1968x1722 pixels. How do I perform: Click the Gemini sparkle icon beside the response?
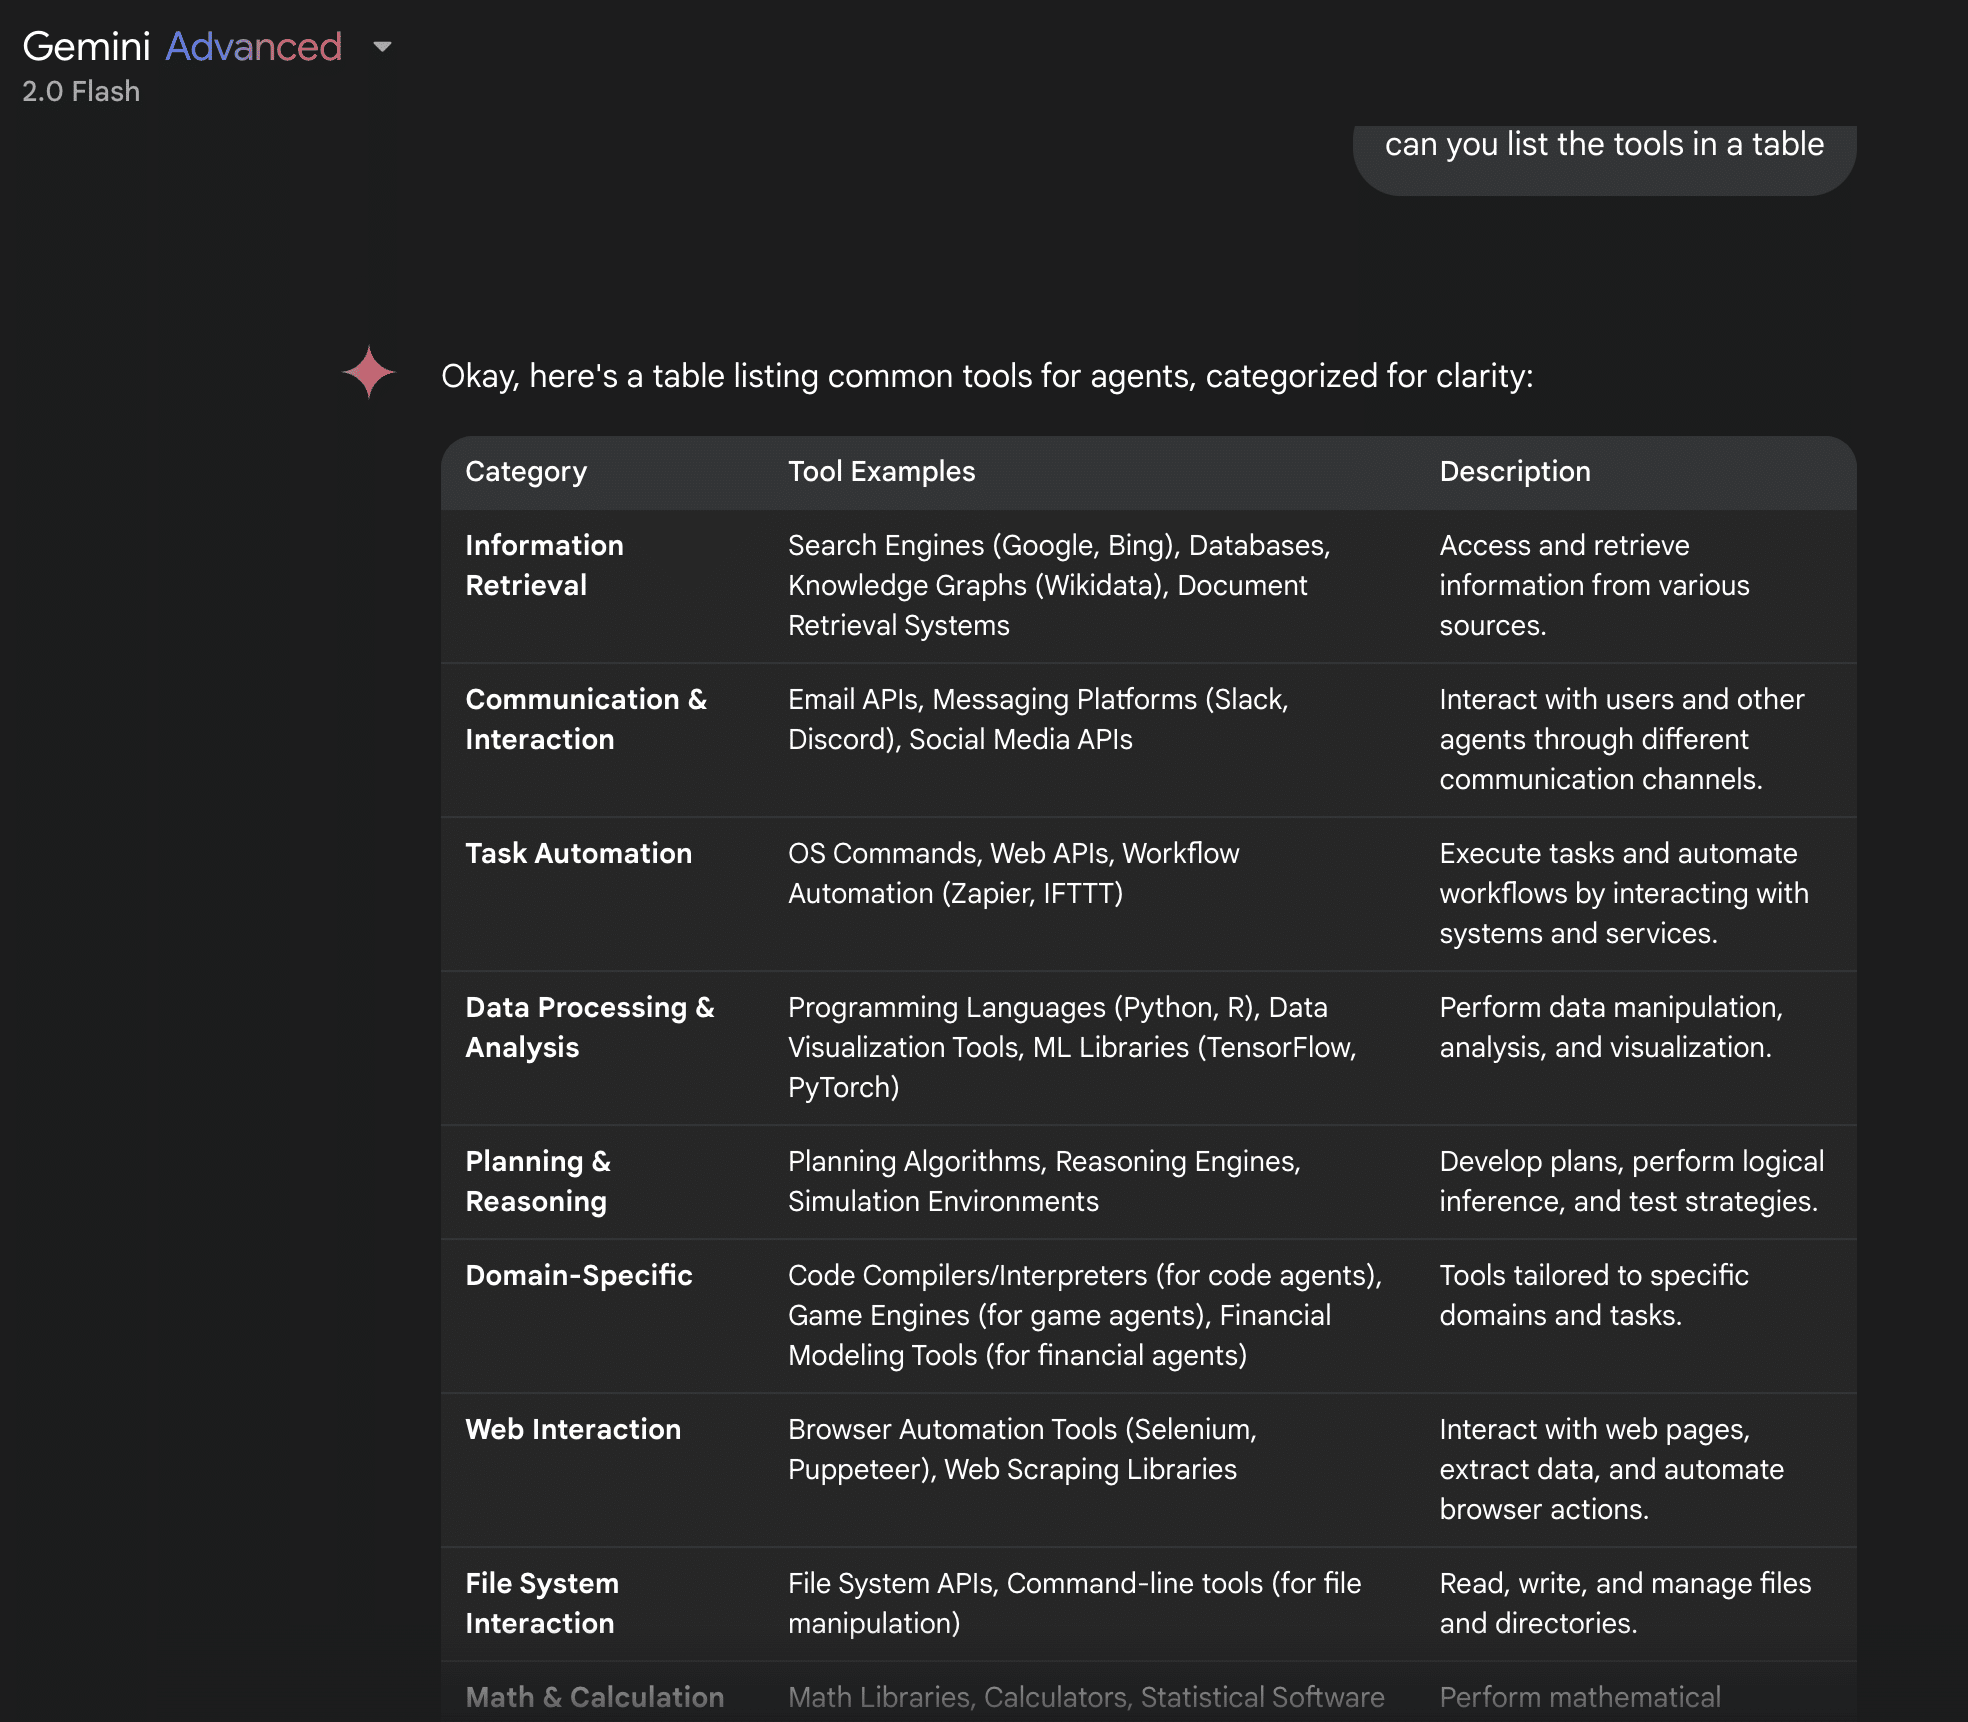(x=369, y=372)
